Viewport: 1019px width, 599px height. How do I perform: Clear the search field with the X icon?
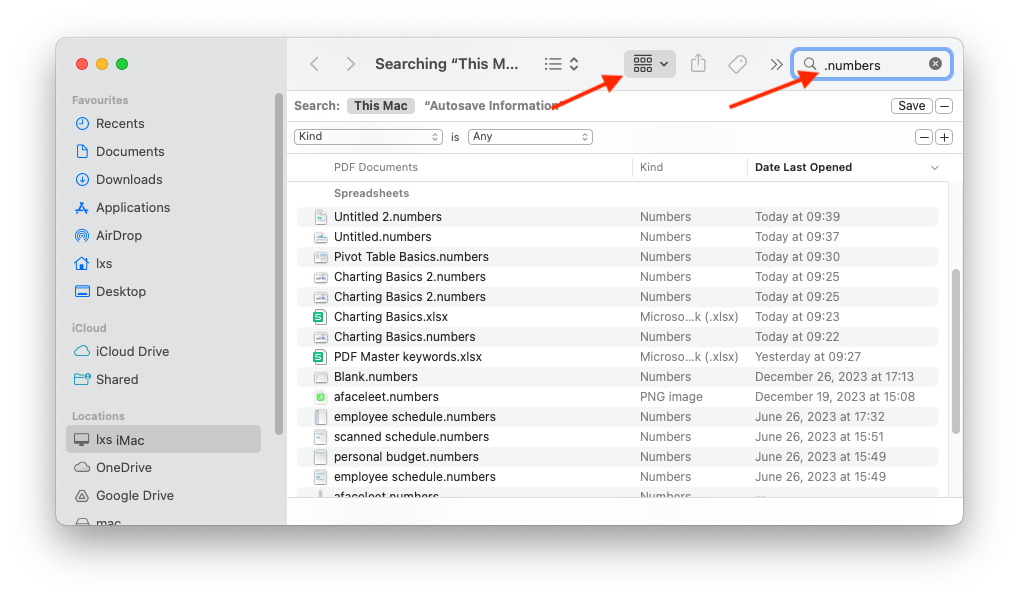point(935,64)
